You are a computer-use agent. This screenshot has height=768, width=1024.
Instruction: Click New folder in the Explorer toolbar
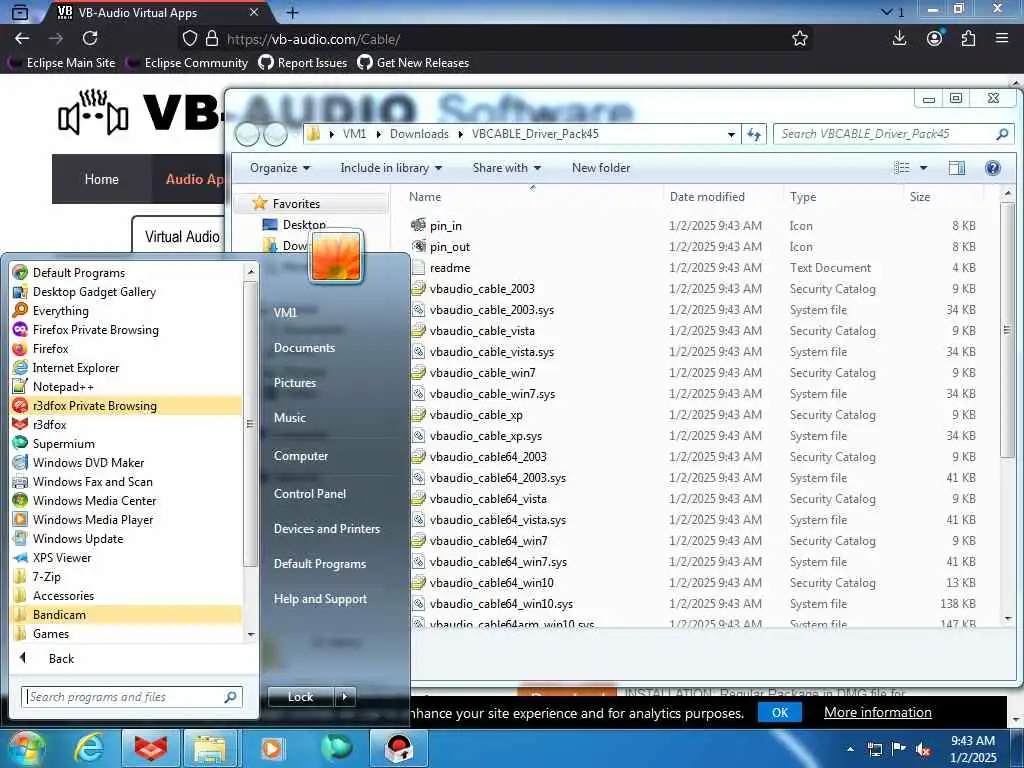(601, 167)
